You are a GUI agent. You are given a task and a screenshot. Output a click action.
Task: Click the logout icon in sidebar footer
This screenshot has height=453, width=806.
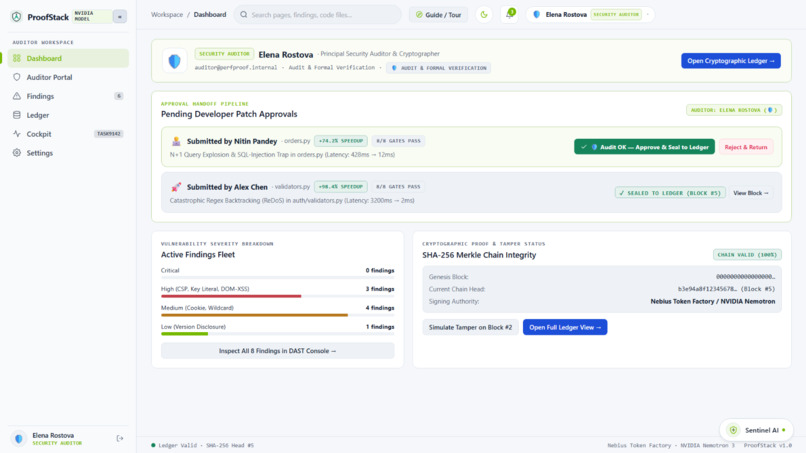point(120,439)
